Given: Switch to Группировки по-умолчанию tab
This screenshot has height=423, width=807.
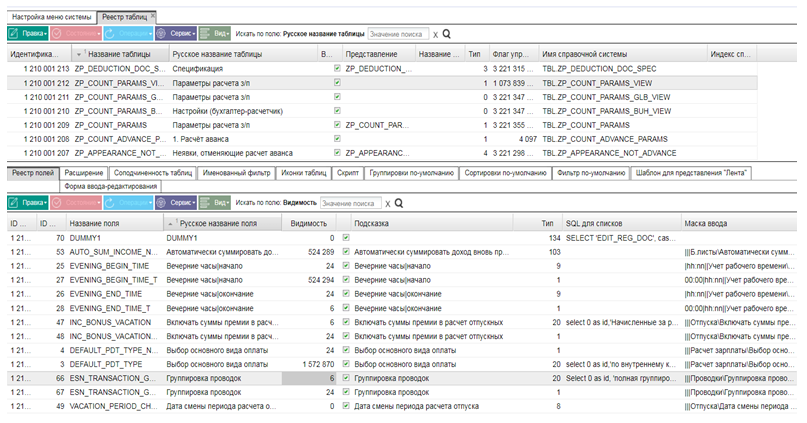Looking at the screenshot, I should click(x=412, y=173).
